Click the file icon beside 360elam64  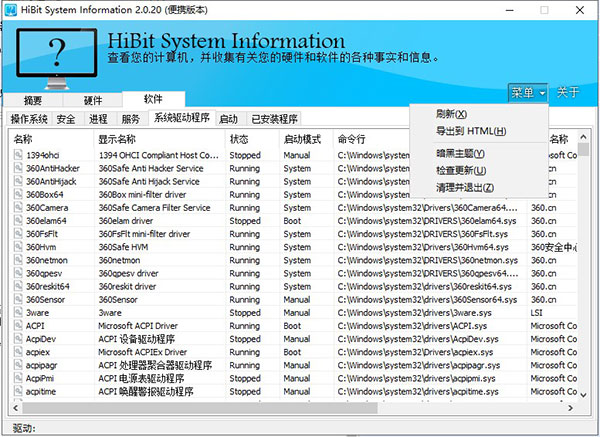(x=18, y=220)
